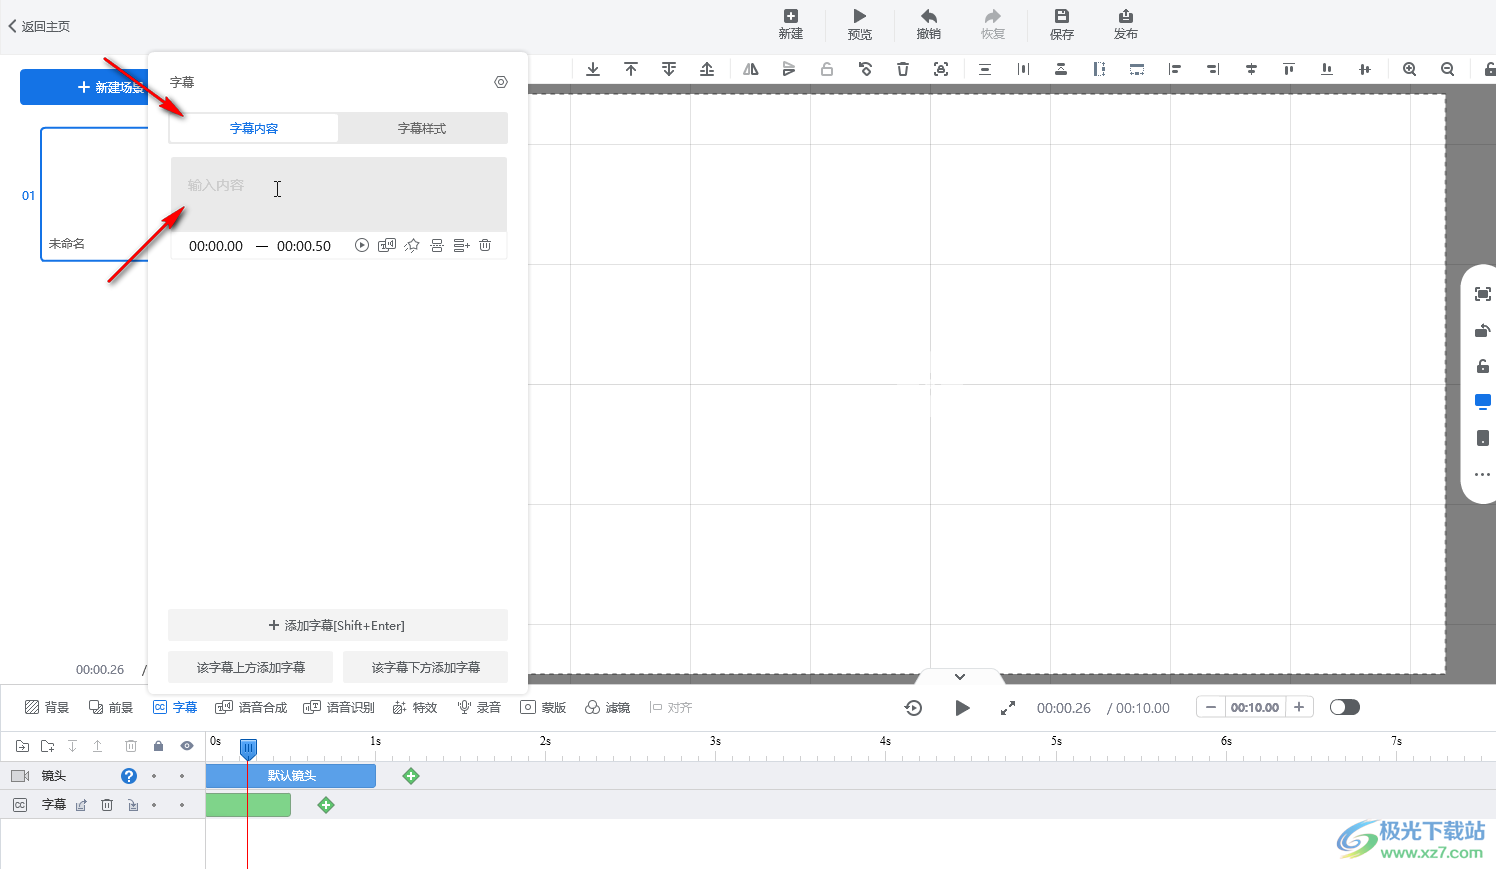
Task: Switch to the 字幕样式 tab
Action: point(422,128)
